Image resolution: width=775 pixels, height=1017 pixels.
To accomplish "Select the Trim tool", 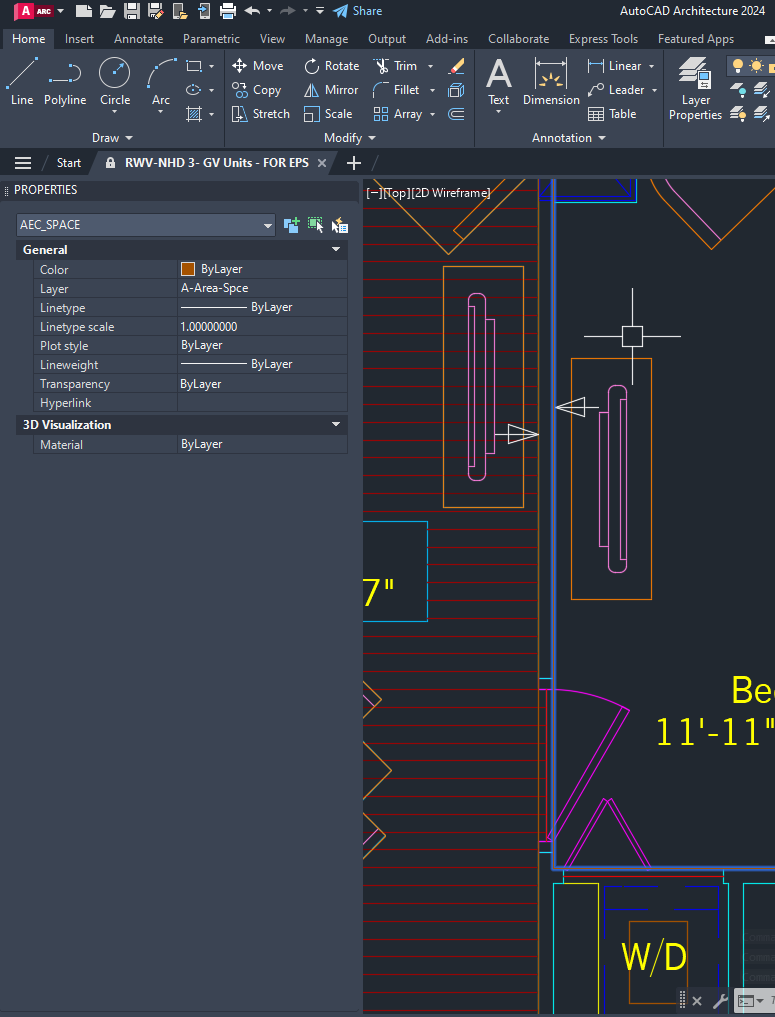I will tap(396, 66).
